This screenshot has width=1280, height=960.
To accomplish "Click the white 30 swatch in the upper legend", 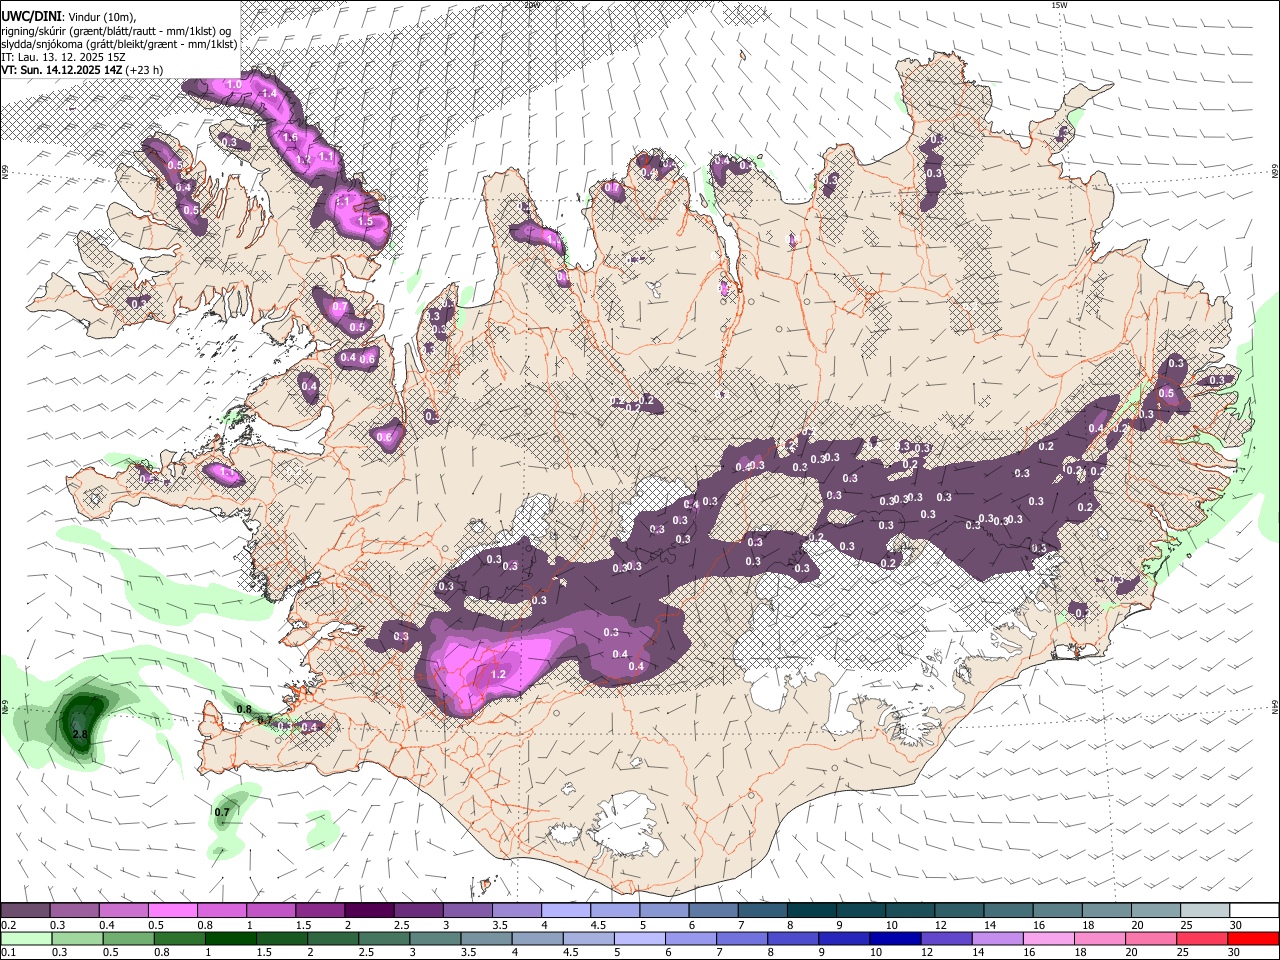I will coord(1252,911).
